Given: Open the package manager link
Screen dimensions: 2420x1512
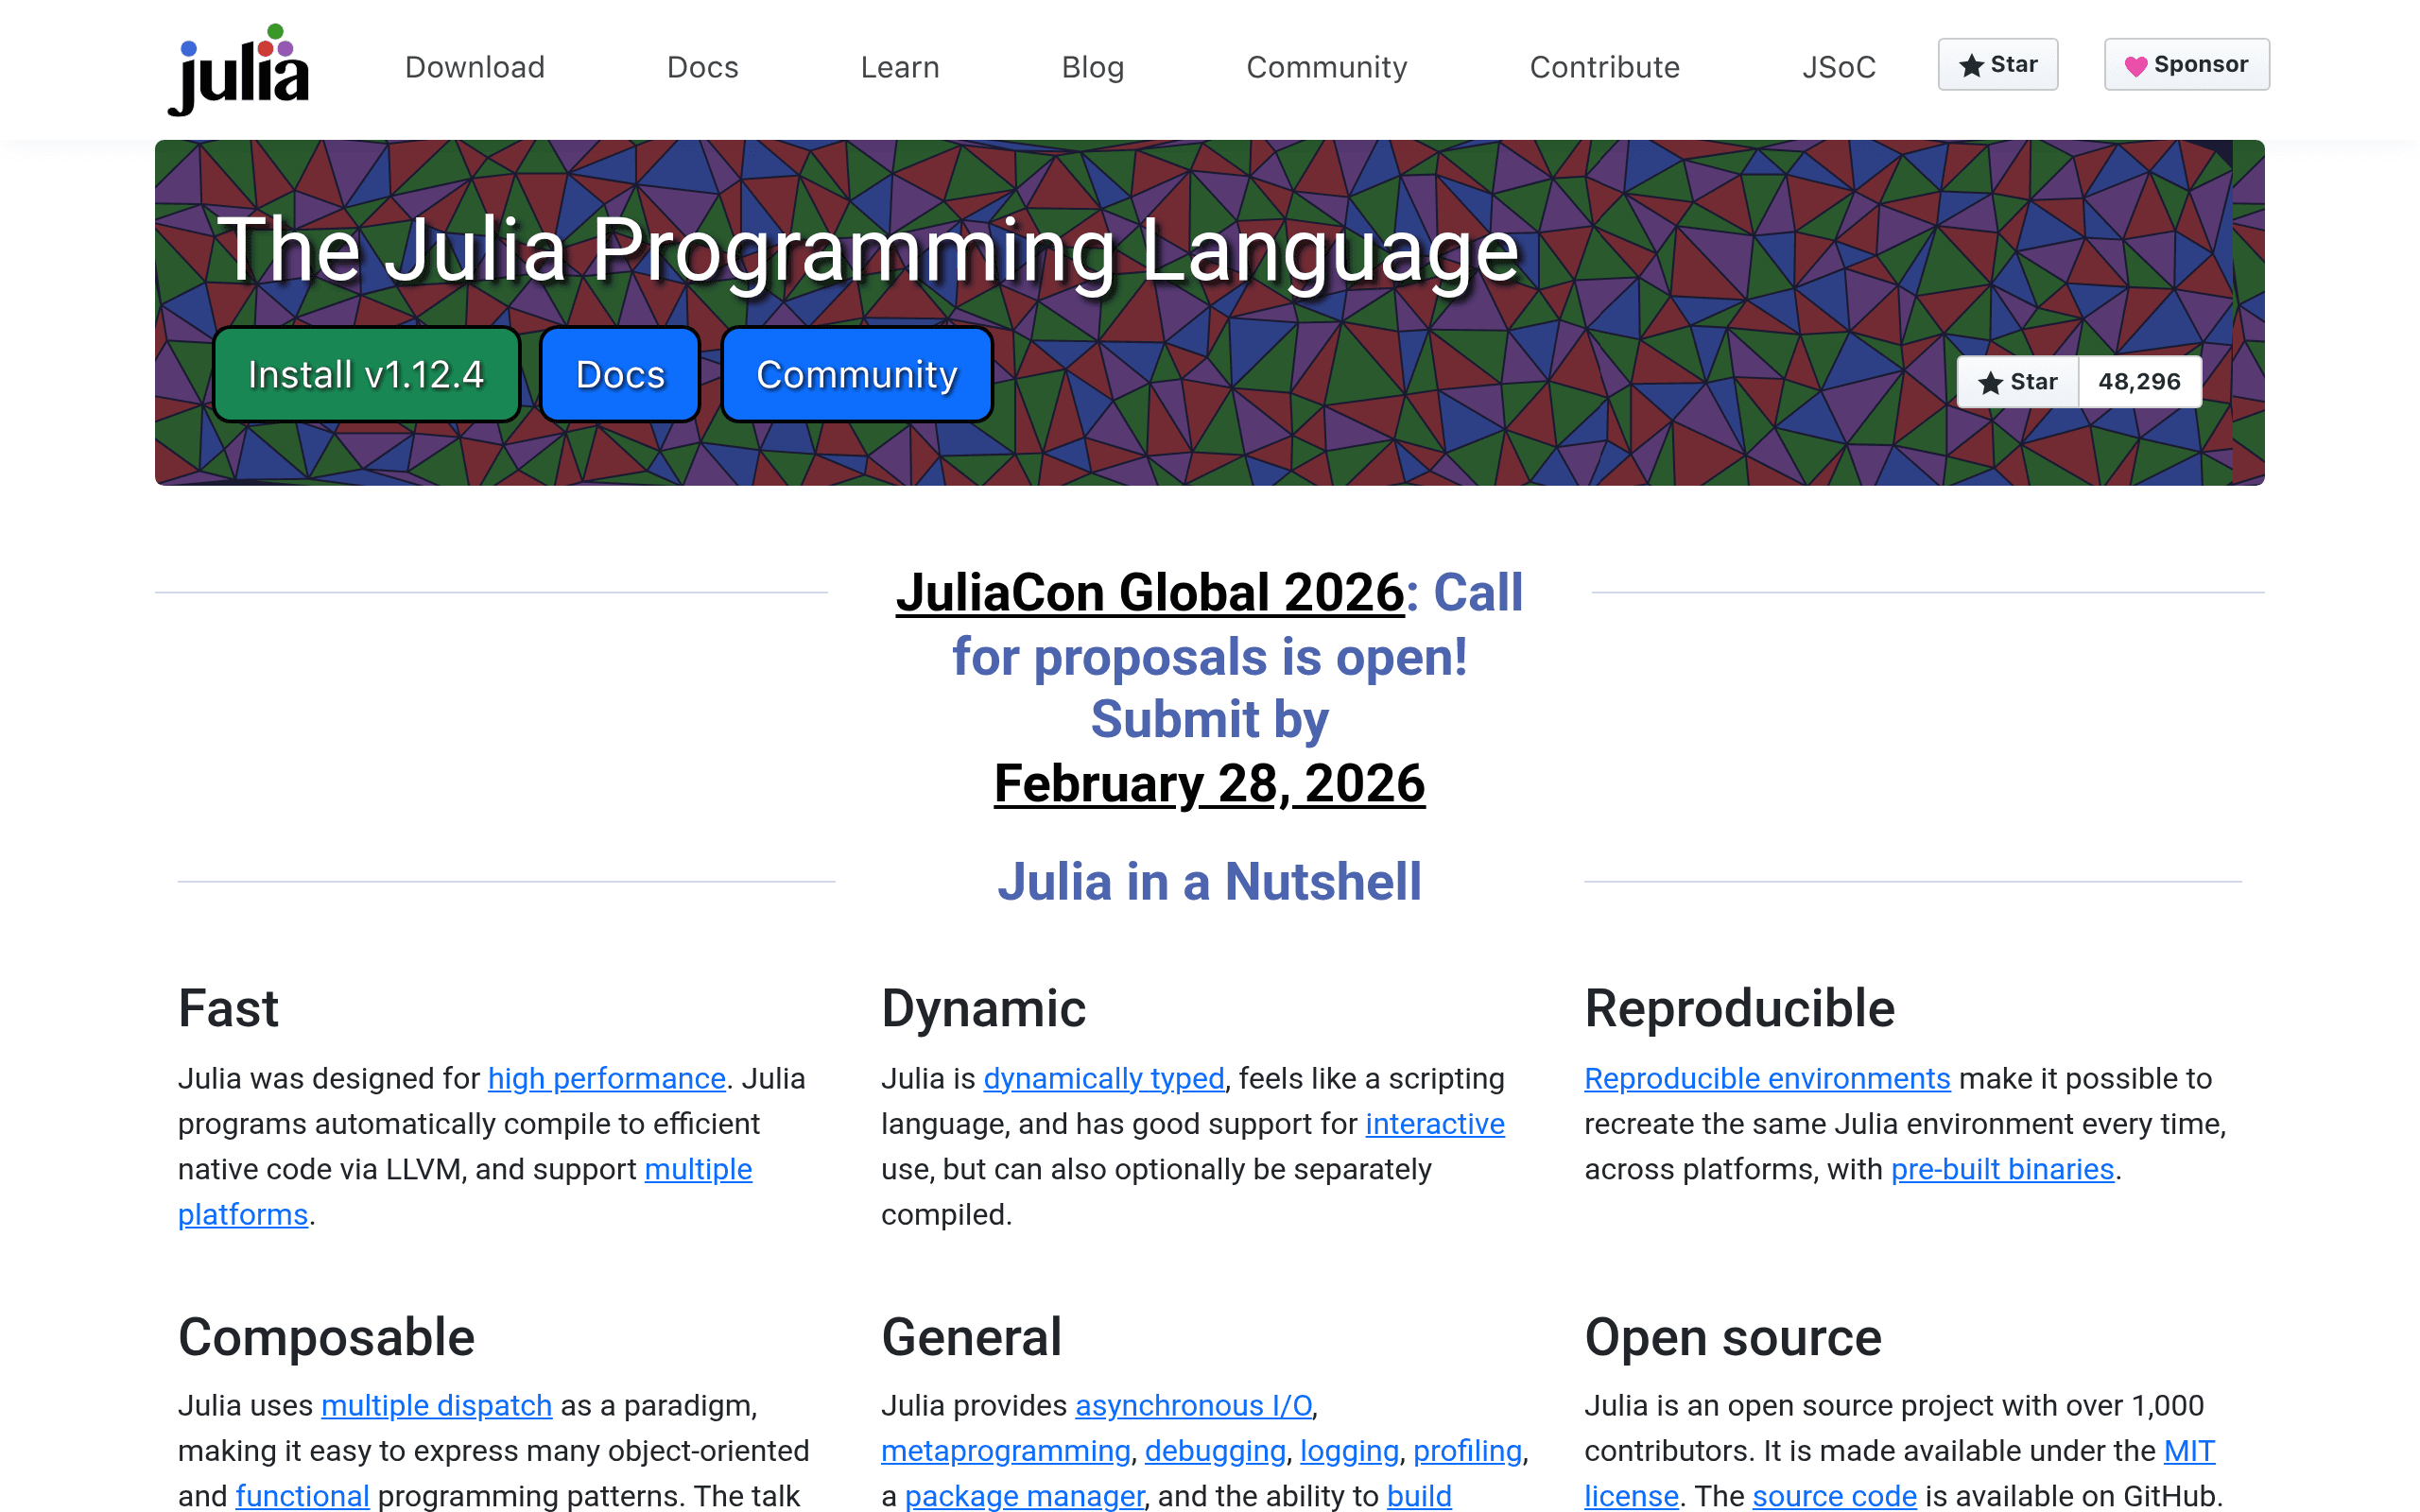Looking at the screenshot, I should pos(1024,1496).
